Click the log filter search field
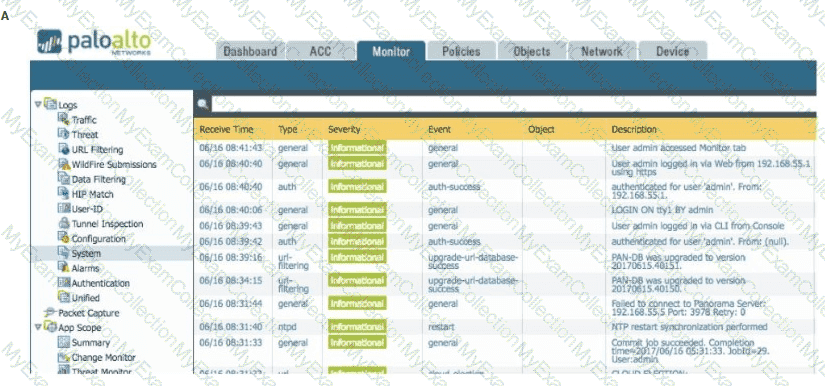 pos(514,104)
